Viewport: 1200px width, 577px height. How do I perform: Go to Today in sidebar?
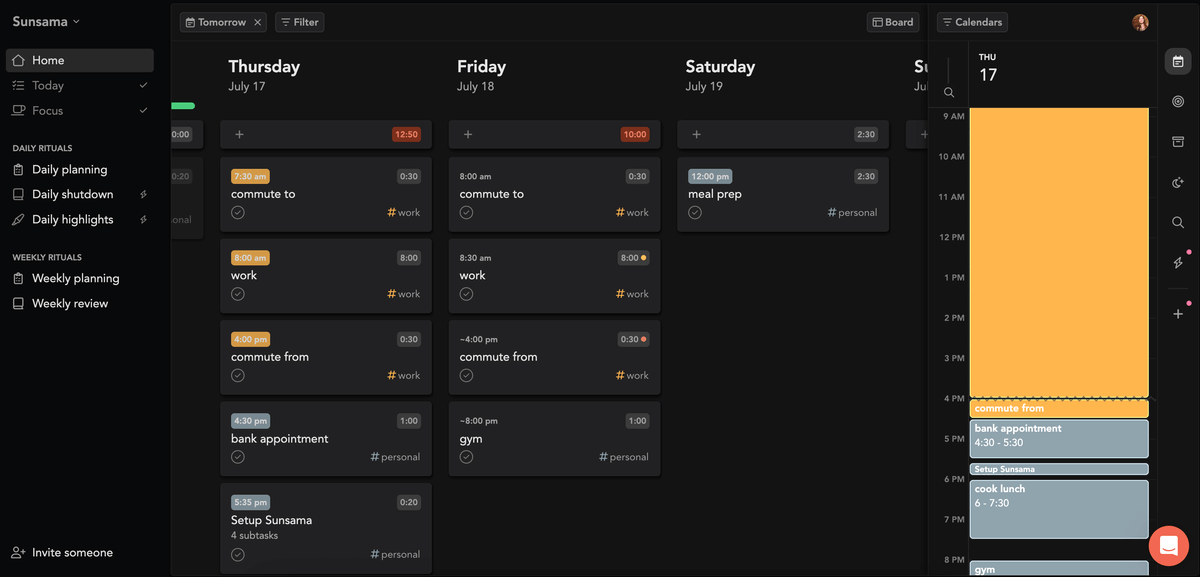point(48,86)
